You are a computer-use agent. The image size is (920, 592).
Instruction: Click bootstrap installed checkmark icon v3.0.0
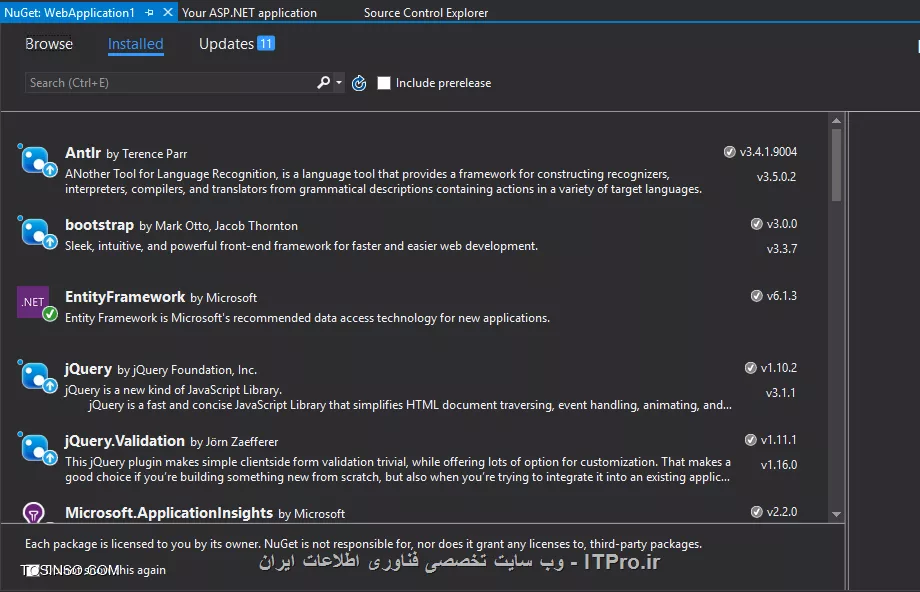click(756, 224)
